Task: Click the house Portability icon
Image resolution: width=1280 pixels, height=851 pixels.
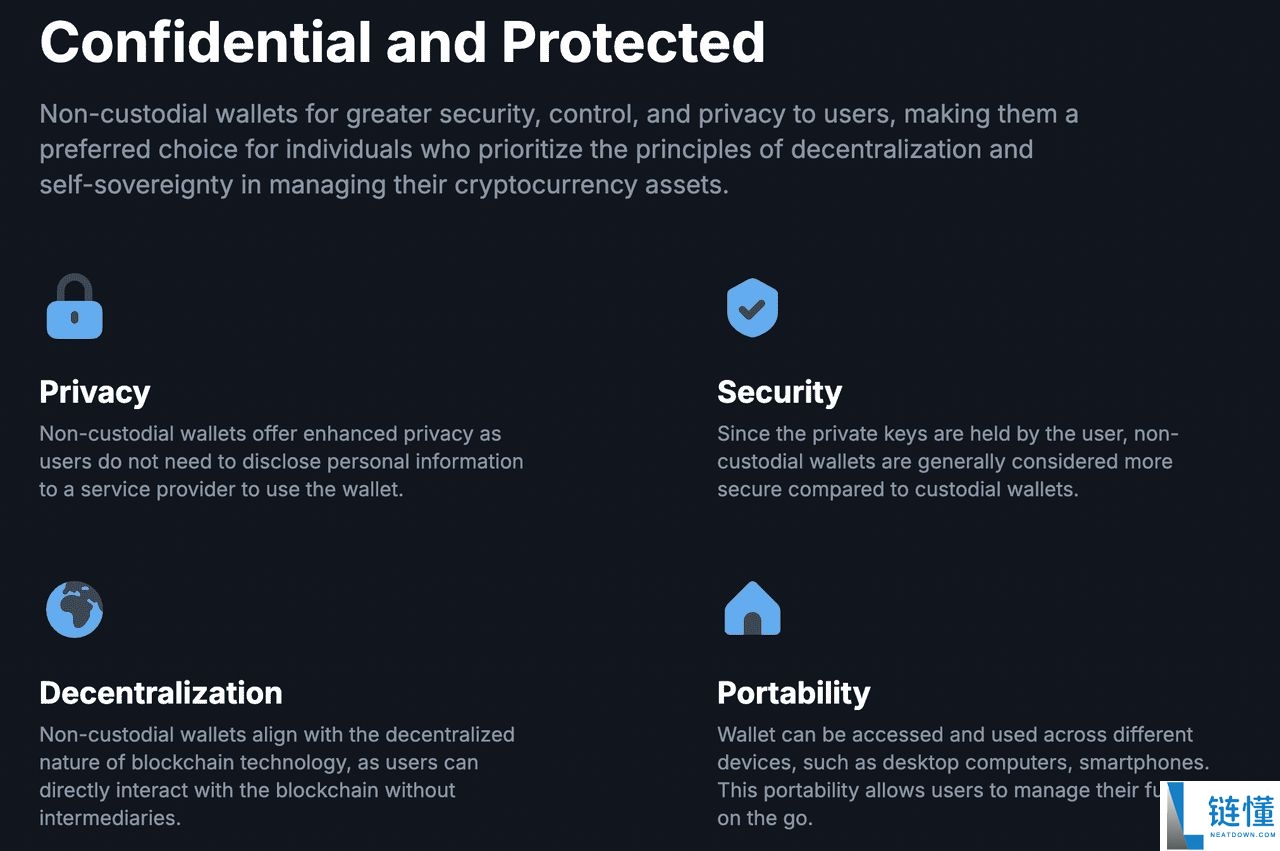Action: coord(752,608)
